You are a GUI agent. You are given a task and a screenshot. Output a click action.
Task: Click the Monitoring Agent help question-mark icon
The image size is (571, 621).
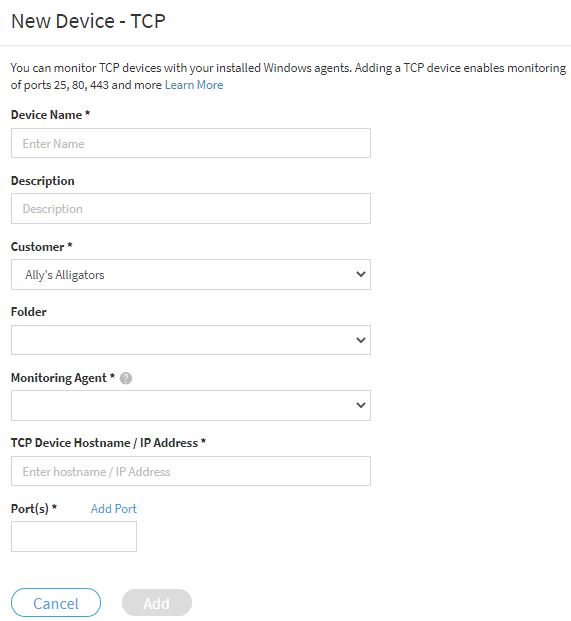point(126,378)
